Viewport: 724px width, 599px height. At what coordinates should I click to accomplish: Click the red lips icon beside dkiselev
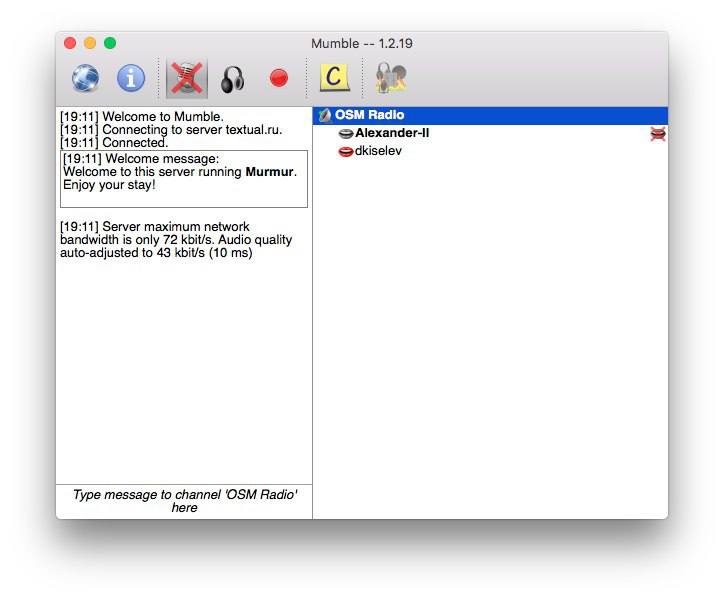point(346,151)
